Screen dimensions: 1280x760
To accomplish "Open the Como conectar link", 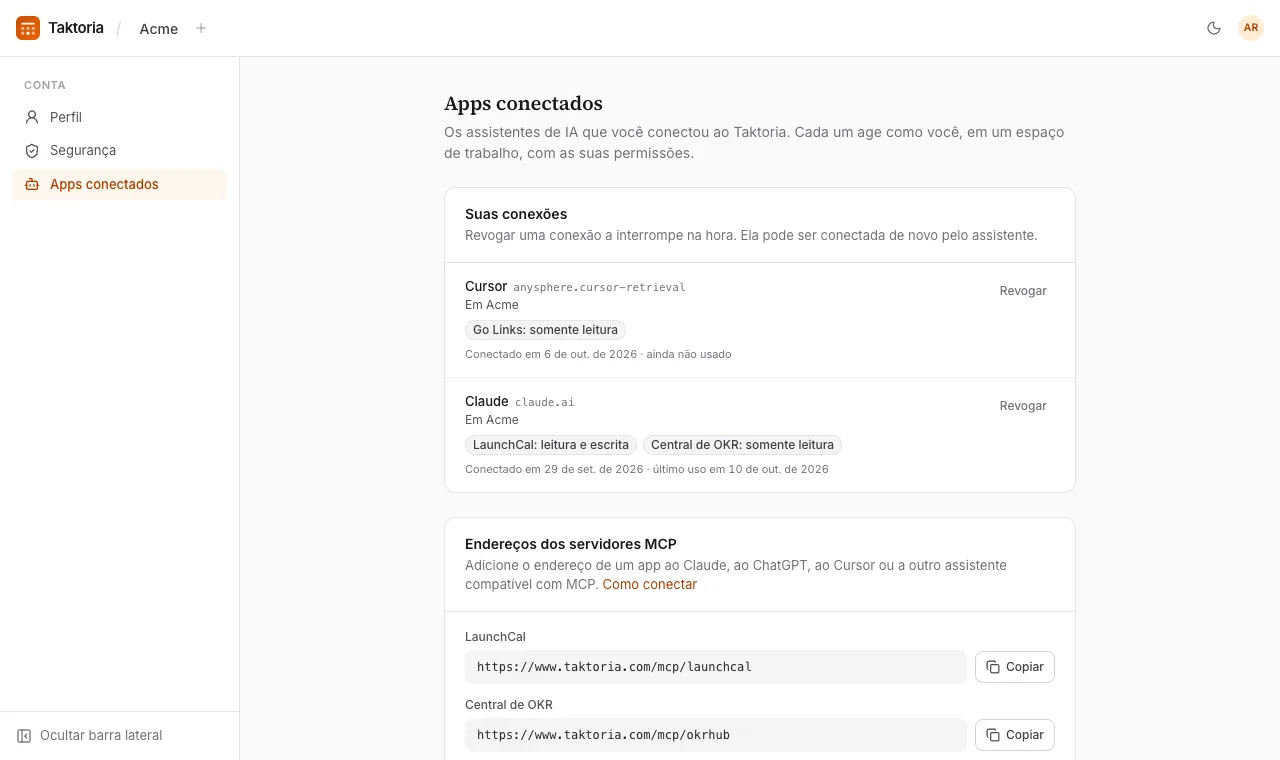I will click(x=649, y=584).
